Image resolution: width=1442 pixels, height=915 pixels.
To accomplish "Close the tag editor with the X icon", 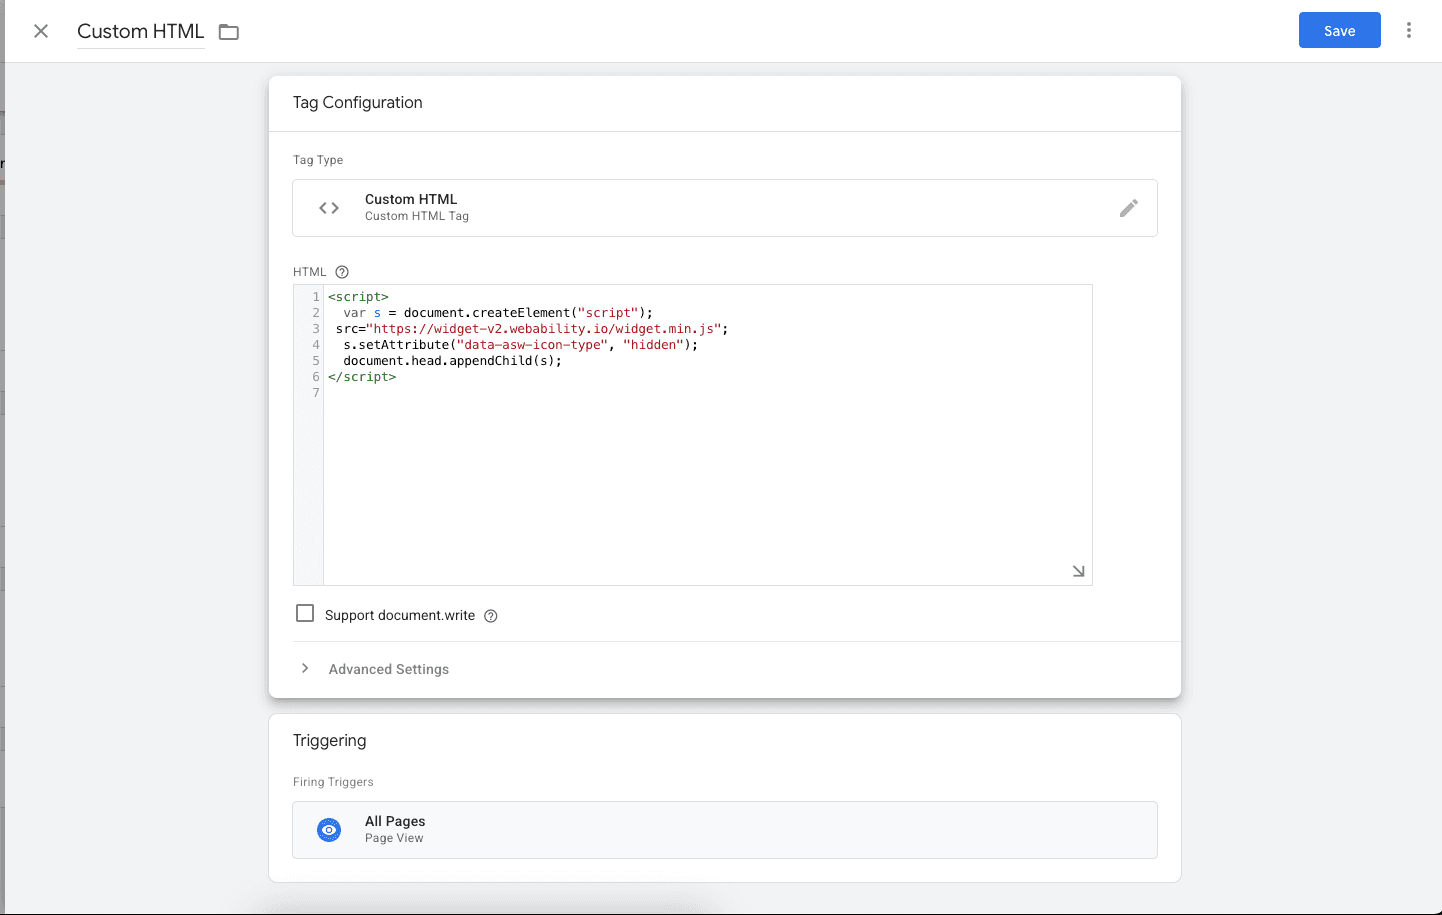I will pos(41,31).
